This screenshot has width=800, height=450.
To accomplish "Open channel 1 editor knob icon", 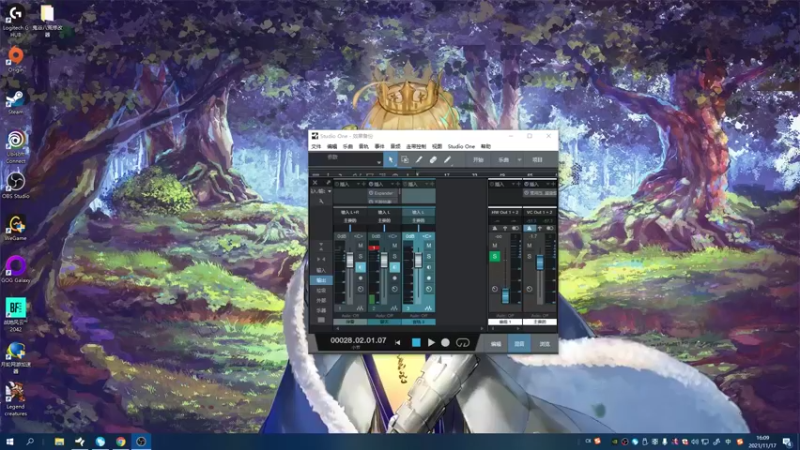I will (x=361, y=289).
